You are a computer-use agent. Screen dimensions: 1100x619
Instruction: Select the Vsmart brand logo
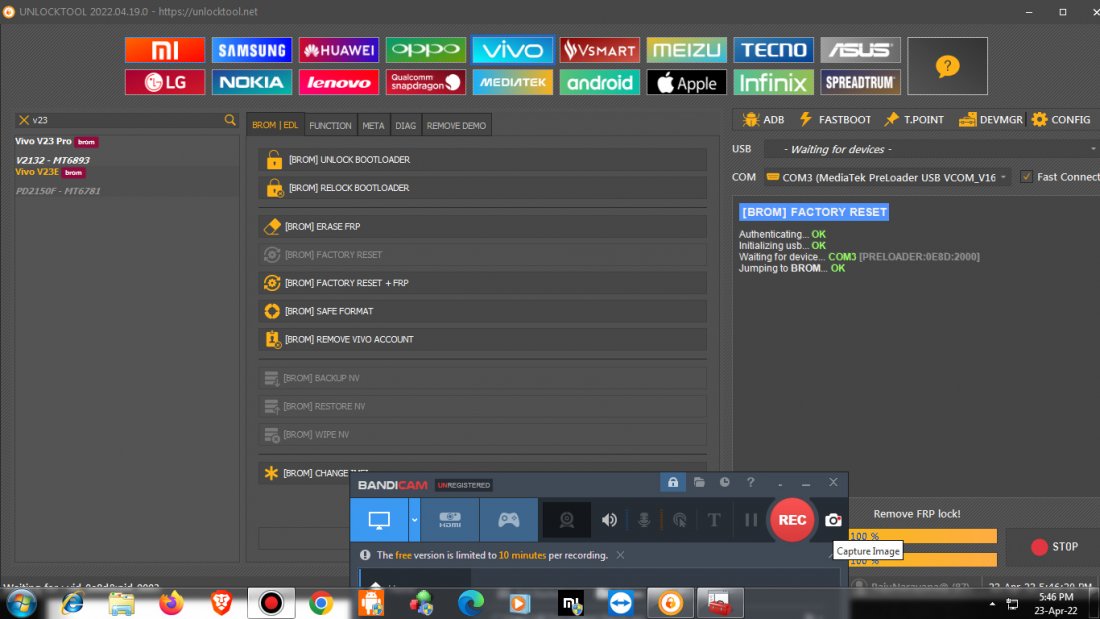[x=600, y=50]
